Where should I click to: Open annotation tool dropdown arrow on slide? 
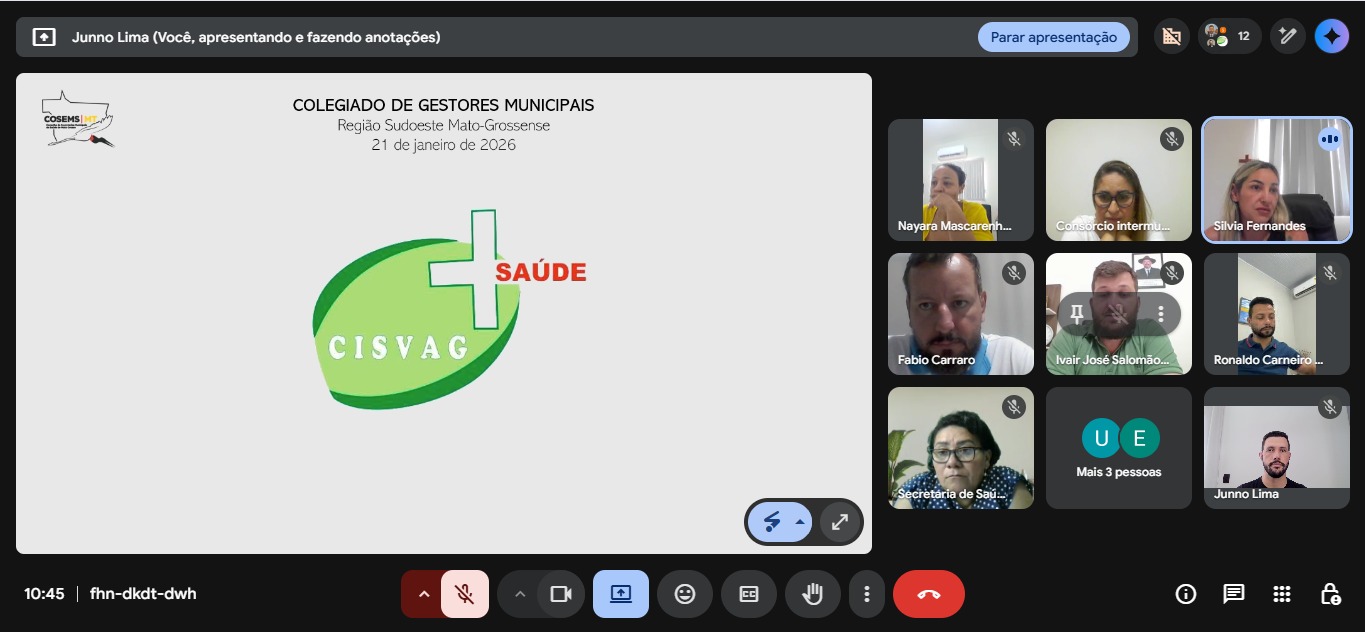pos(800,522)
